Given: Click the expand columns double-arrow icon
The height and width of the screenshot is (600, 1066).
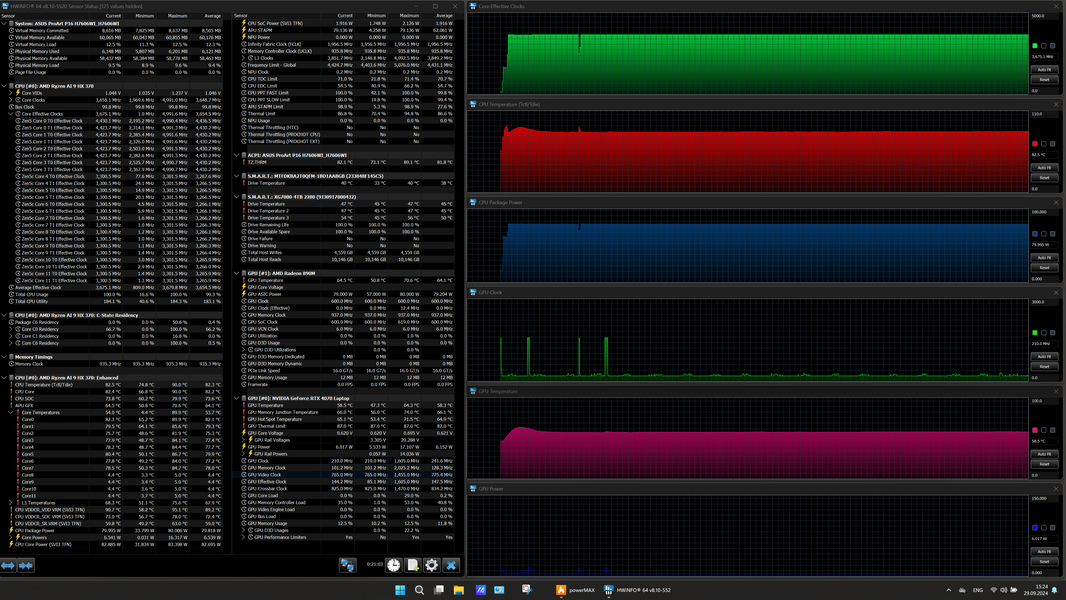Looking at the screenshot, I should click(8, 565).
